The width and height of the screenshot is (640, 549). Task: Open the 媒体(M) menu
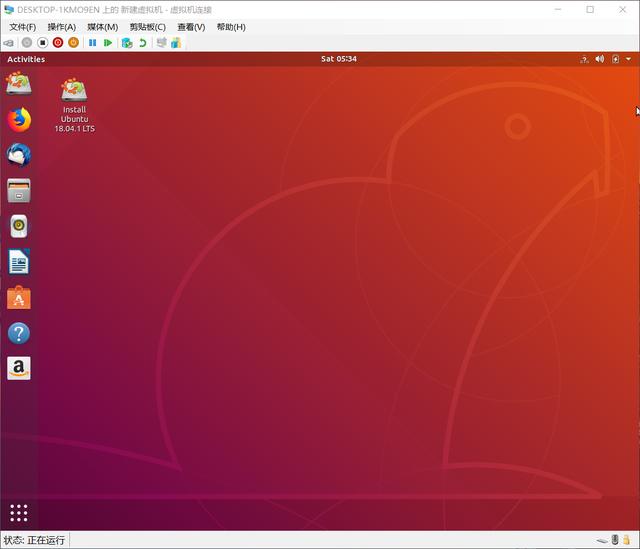click(102, 27)
